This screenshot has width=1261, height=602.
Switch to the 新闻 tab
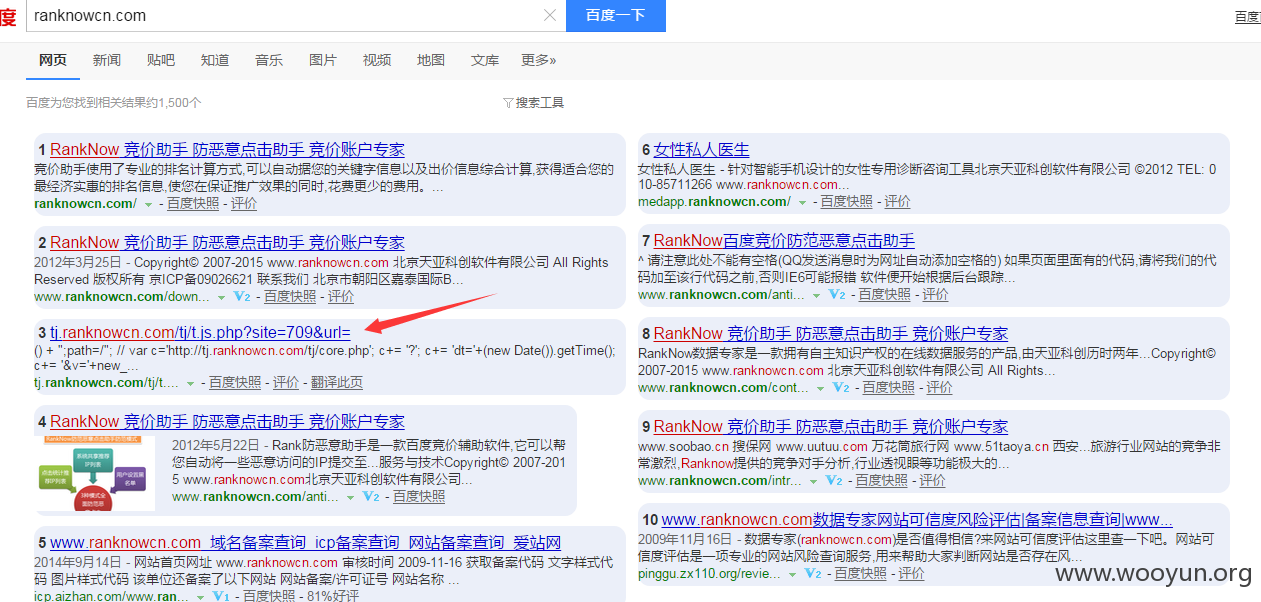point(107,60)
